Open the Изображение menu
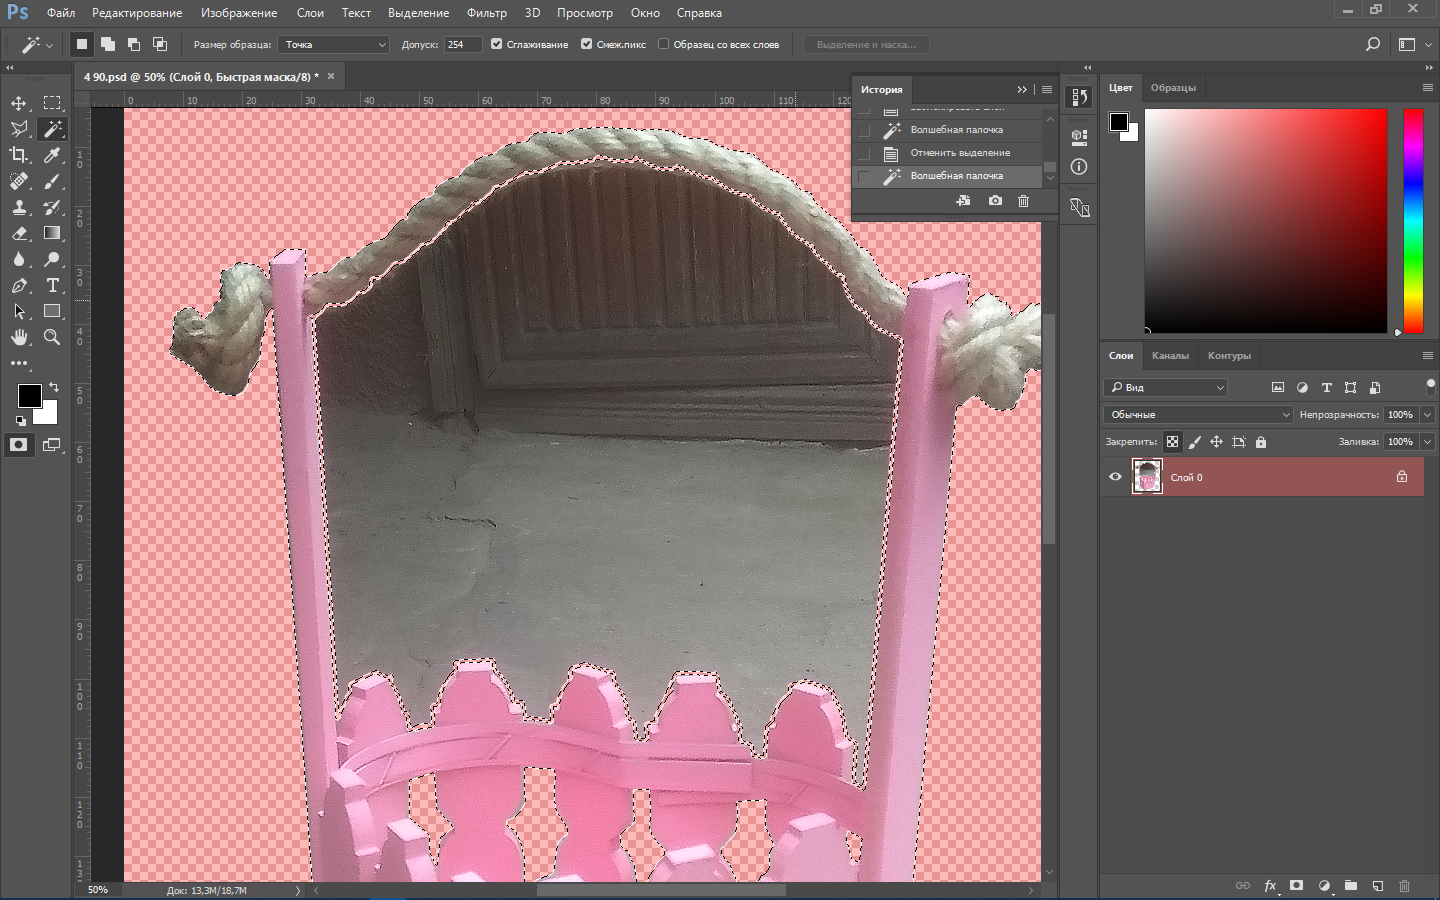This screenshot has height=900, width=1440. (x=239, y=13)
